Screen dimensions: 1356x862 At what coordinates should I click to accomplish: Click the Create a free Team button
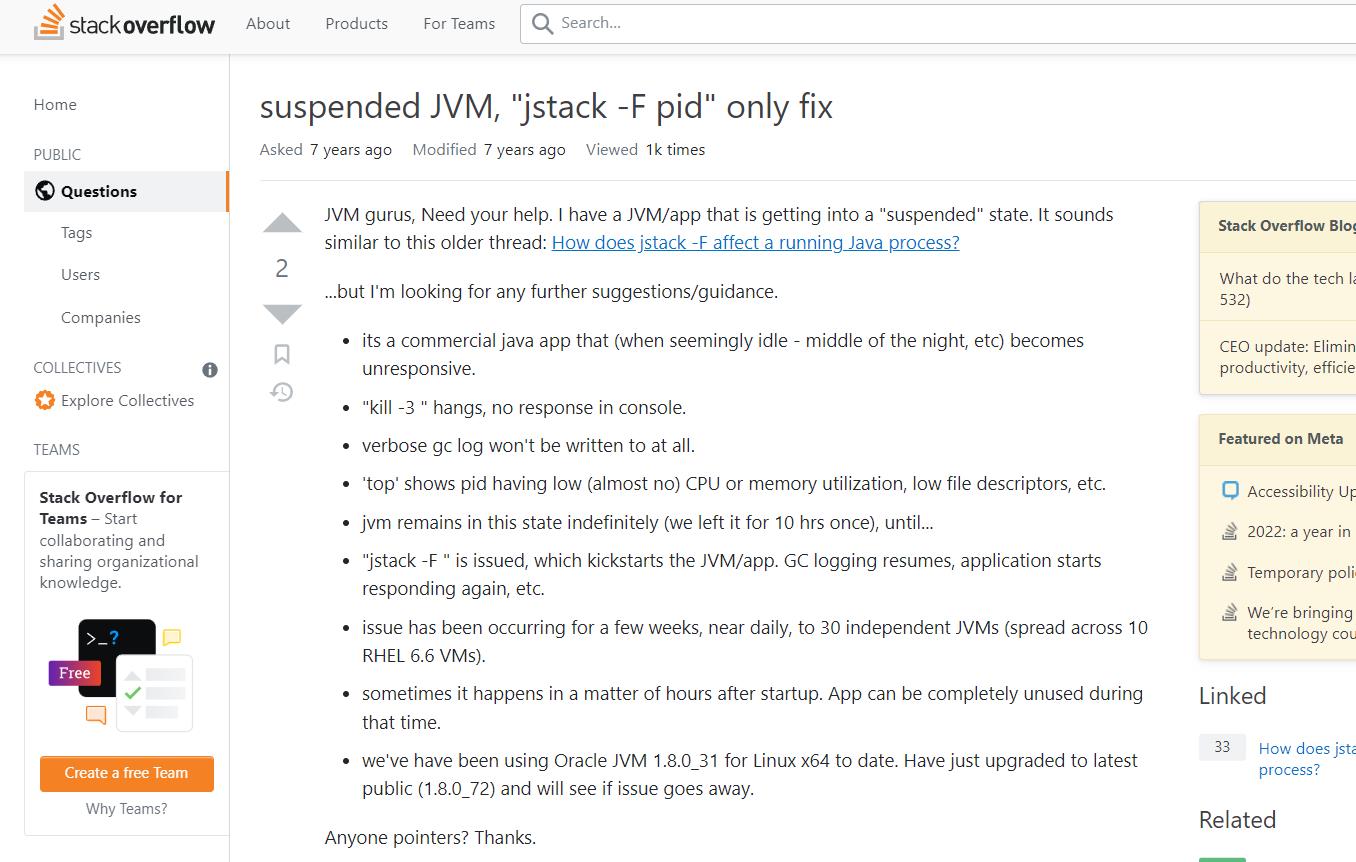127,773
